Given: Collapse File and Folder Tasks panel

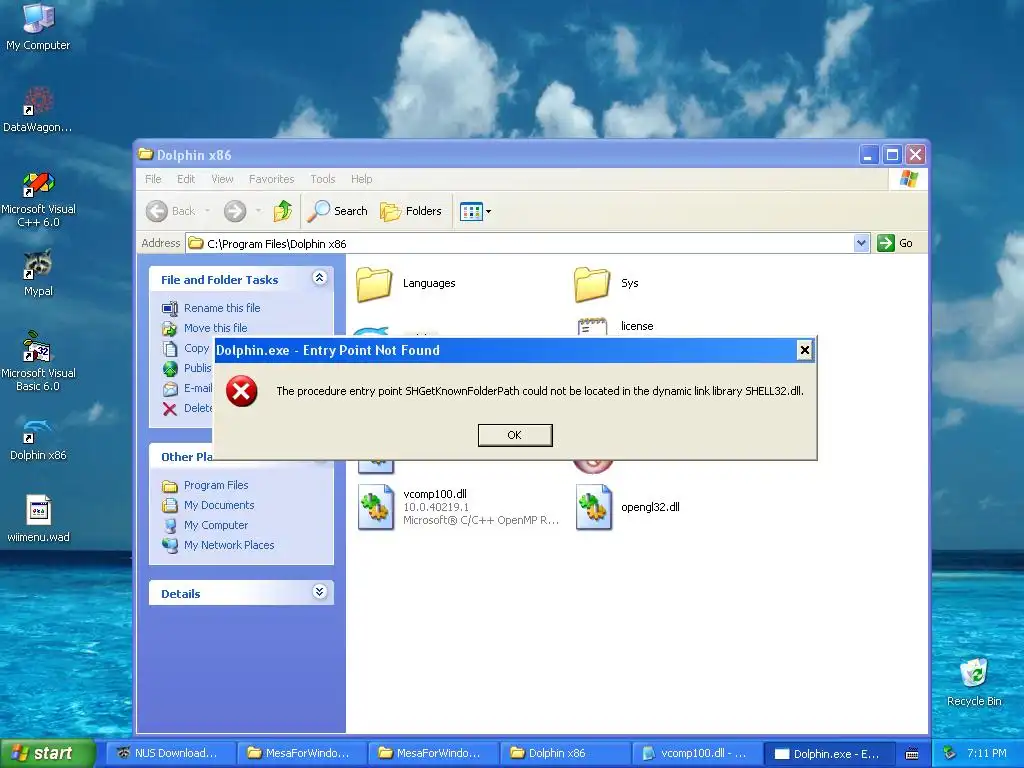Looking at the screenshot, I should point(319,278).
